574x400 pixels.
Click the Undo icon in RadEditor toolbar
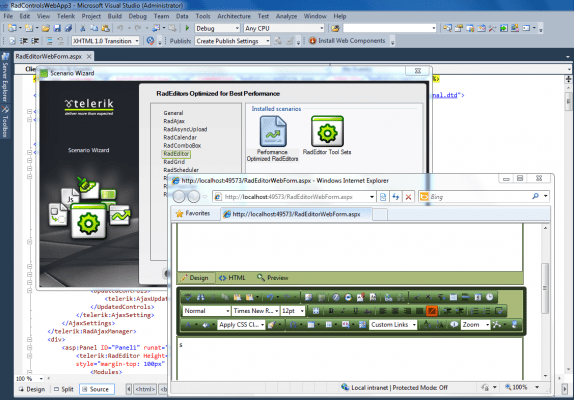pyautogui.click(x=270, y=297)
